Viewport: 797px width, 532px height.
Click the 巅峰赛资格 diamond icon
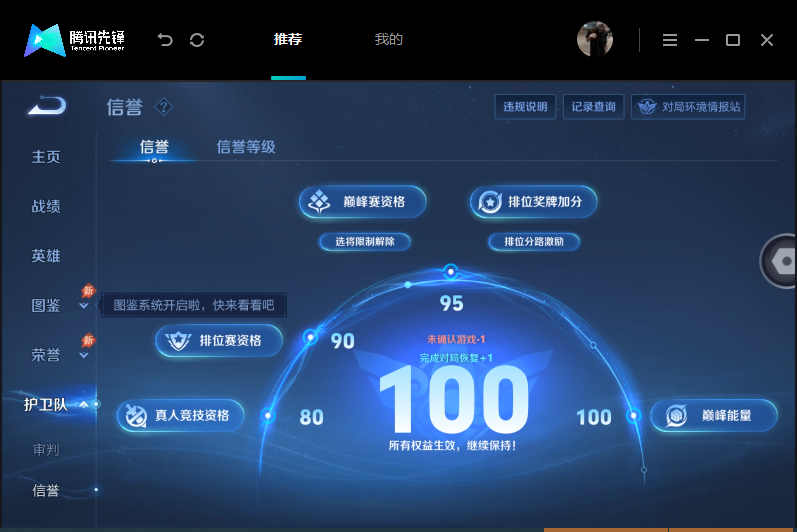(319, 202)
